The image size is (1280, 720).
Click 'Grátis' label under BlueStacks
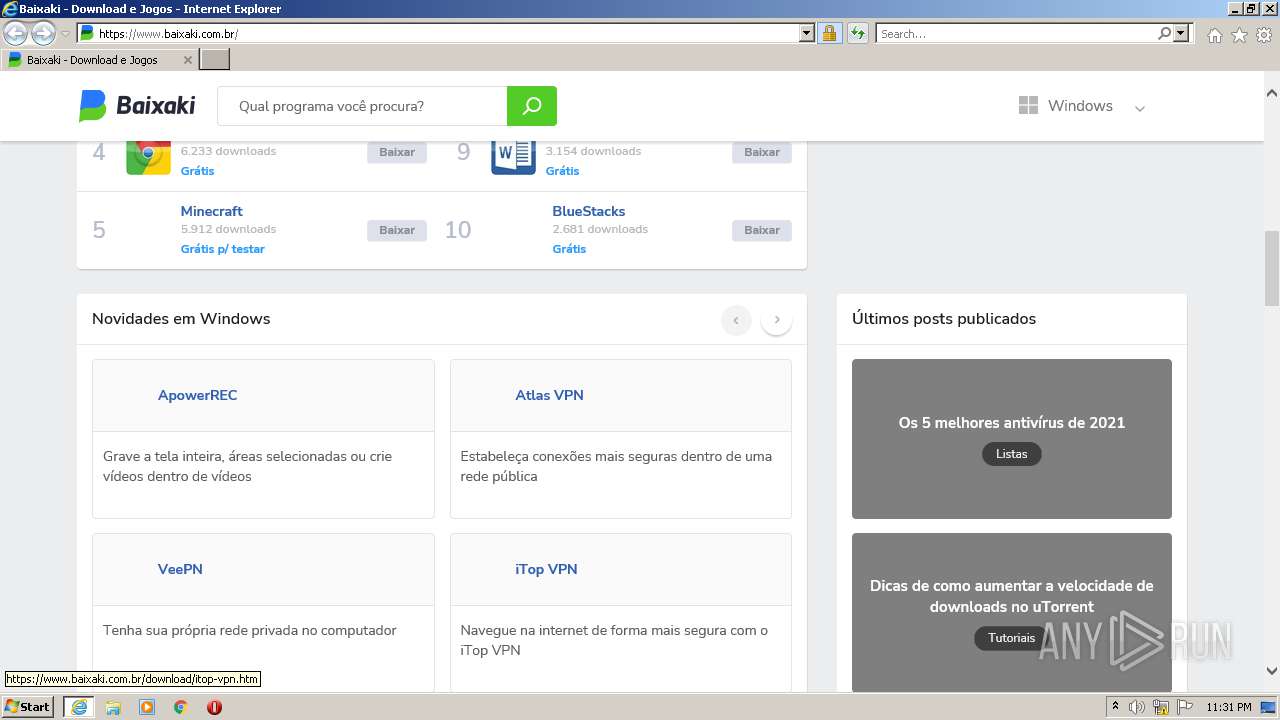tap(569, 249)
